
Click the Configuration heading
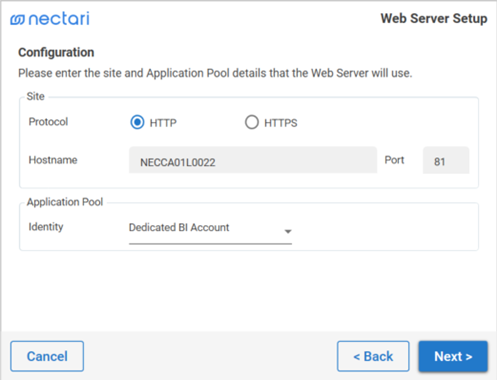click(x=56, y=52)
